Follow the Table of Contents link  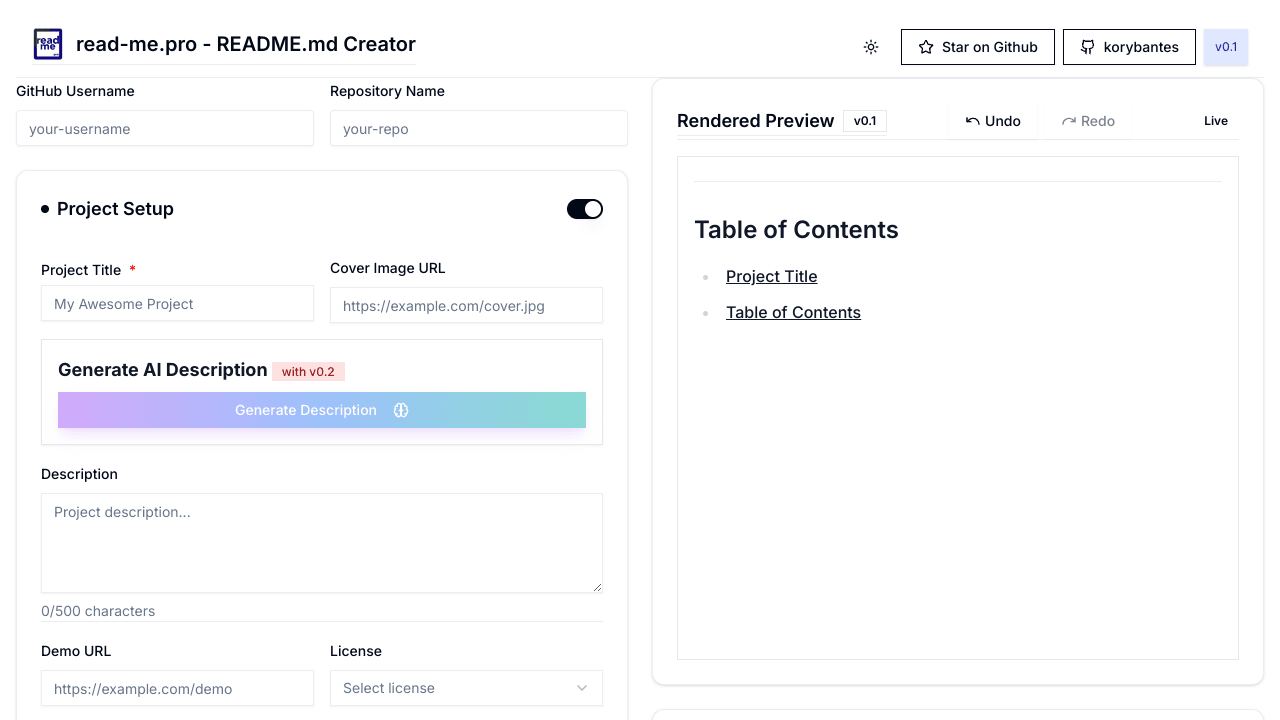793,312
